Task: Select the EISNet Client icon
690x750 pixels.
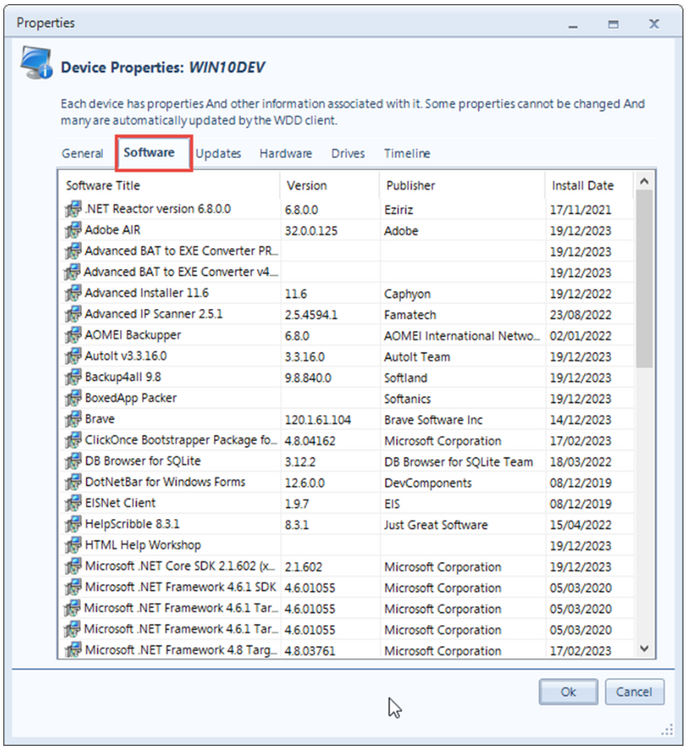Action: [x=73, y=503]
